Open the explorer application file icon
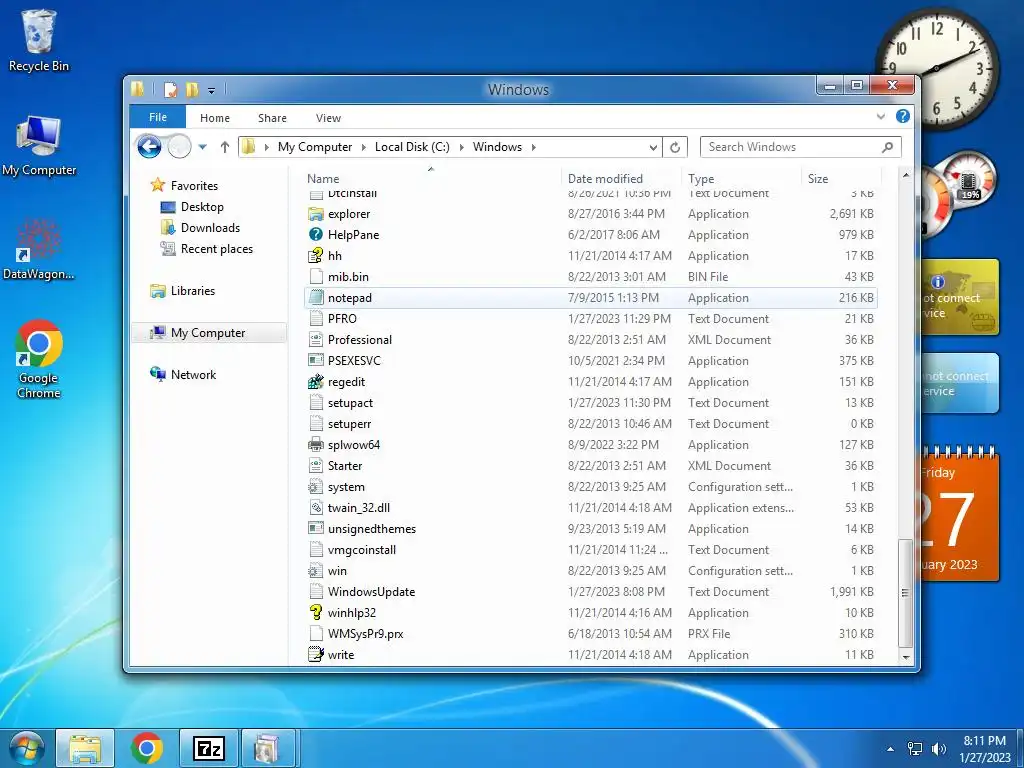Image resolution: width=1024 pixels, height=768 pixels. click(316, 214)
